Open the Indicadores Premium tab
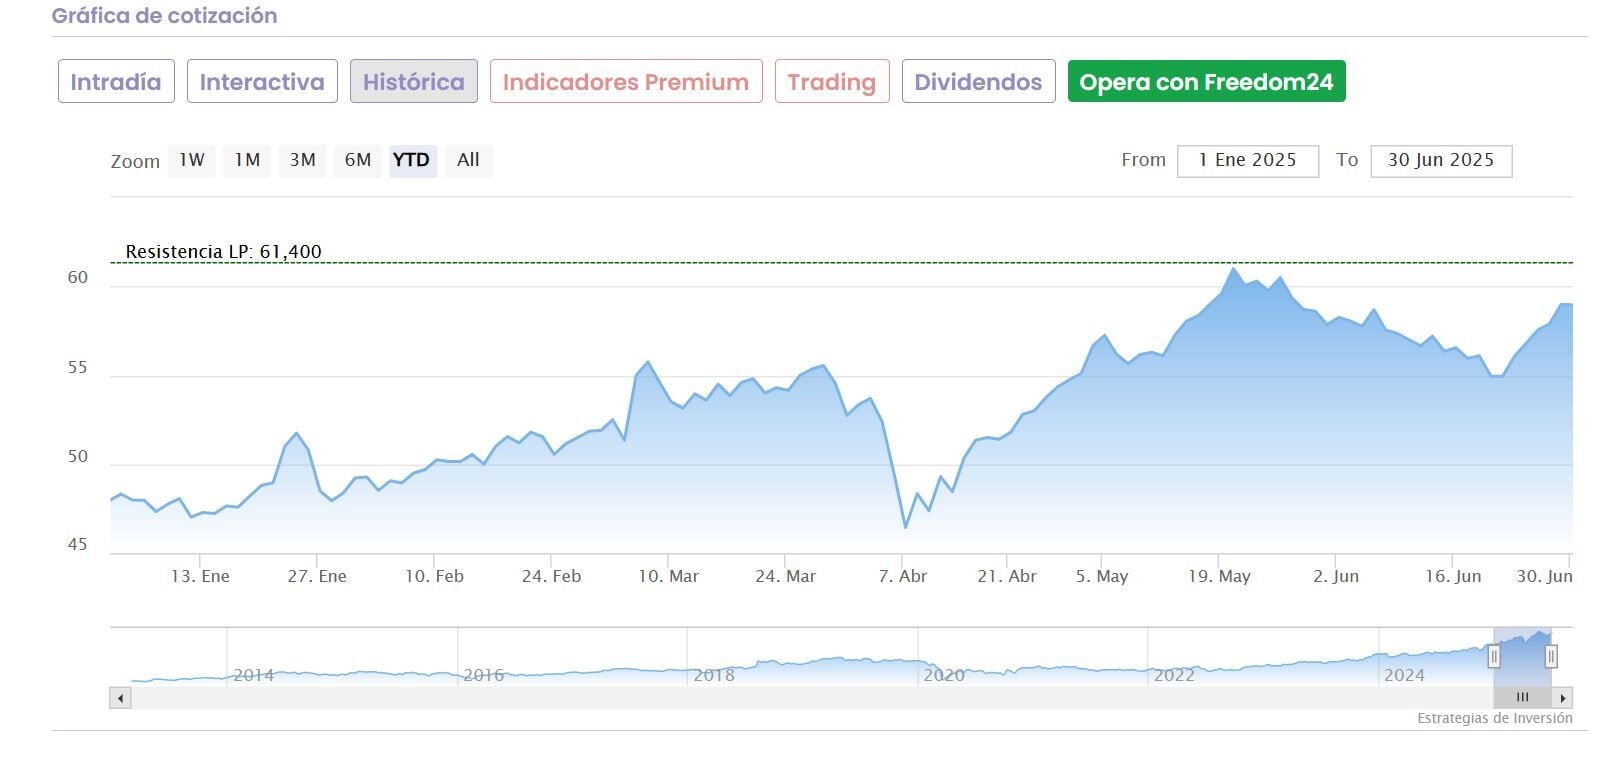Image resolution: width=1607 pixels, height=762 pixels. click(626, 82)
